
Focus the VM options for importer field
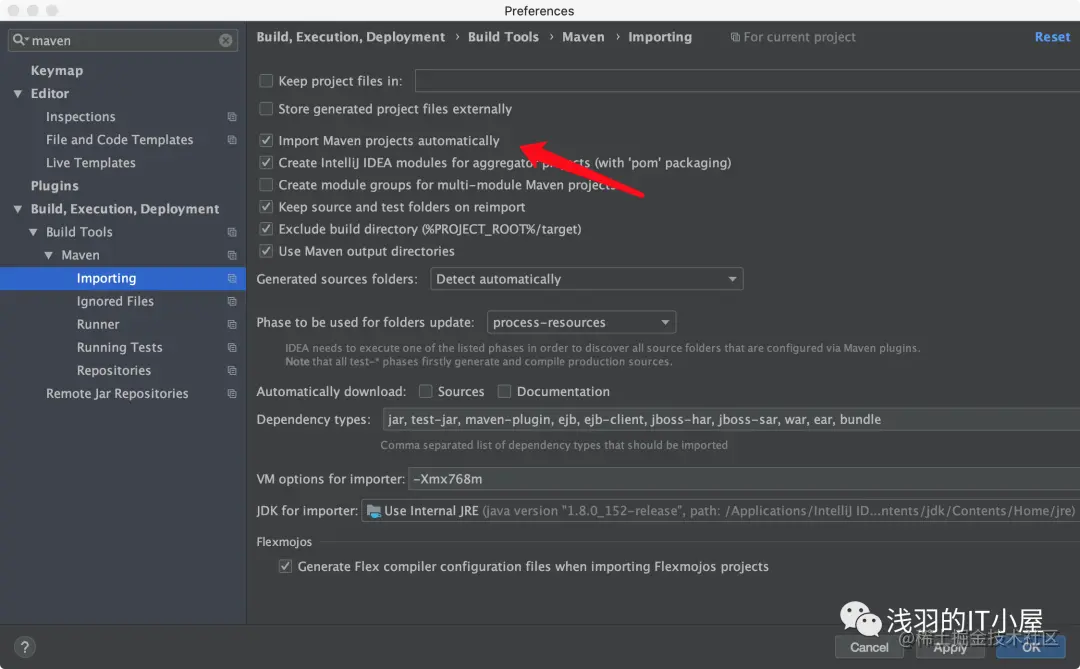(744, 479)
